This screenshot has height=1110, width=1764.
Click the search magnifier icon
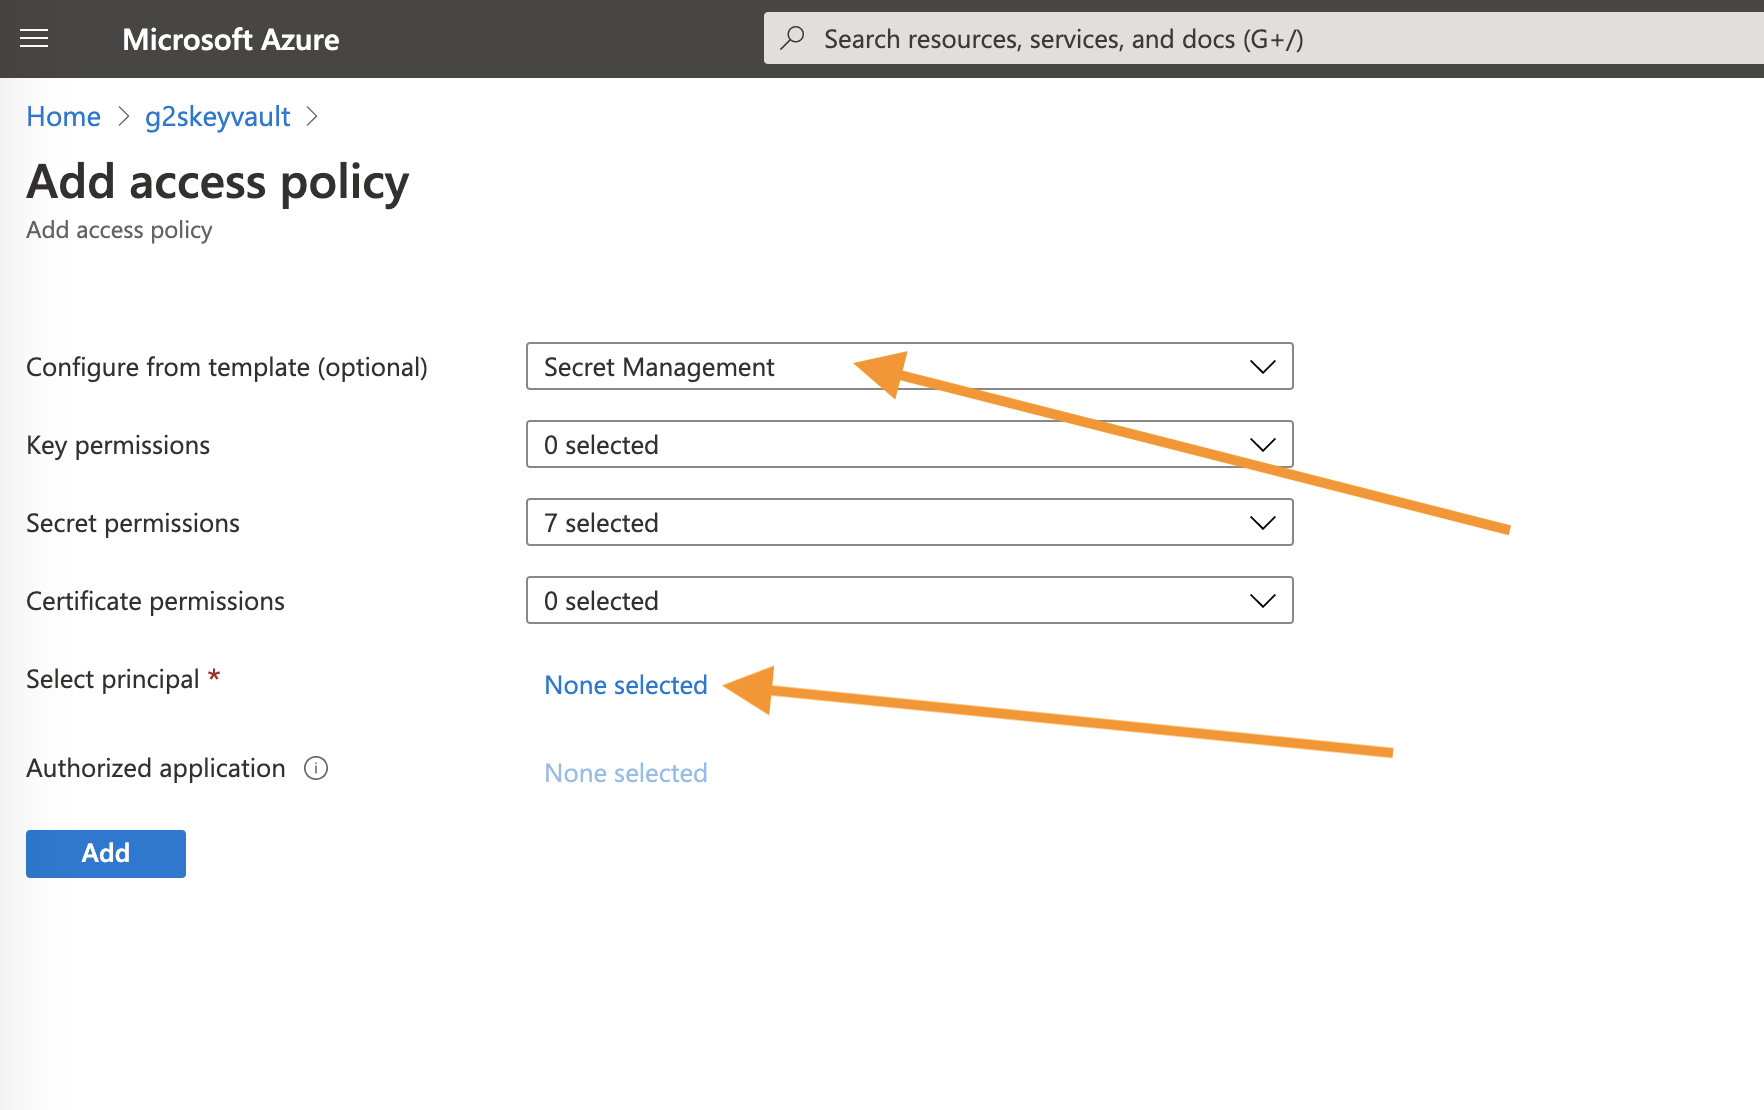coord(793,39)
